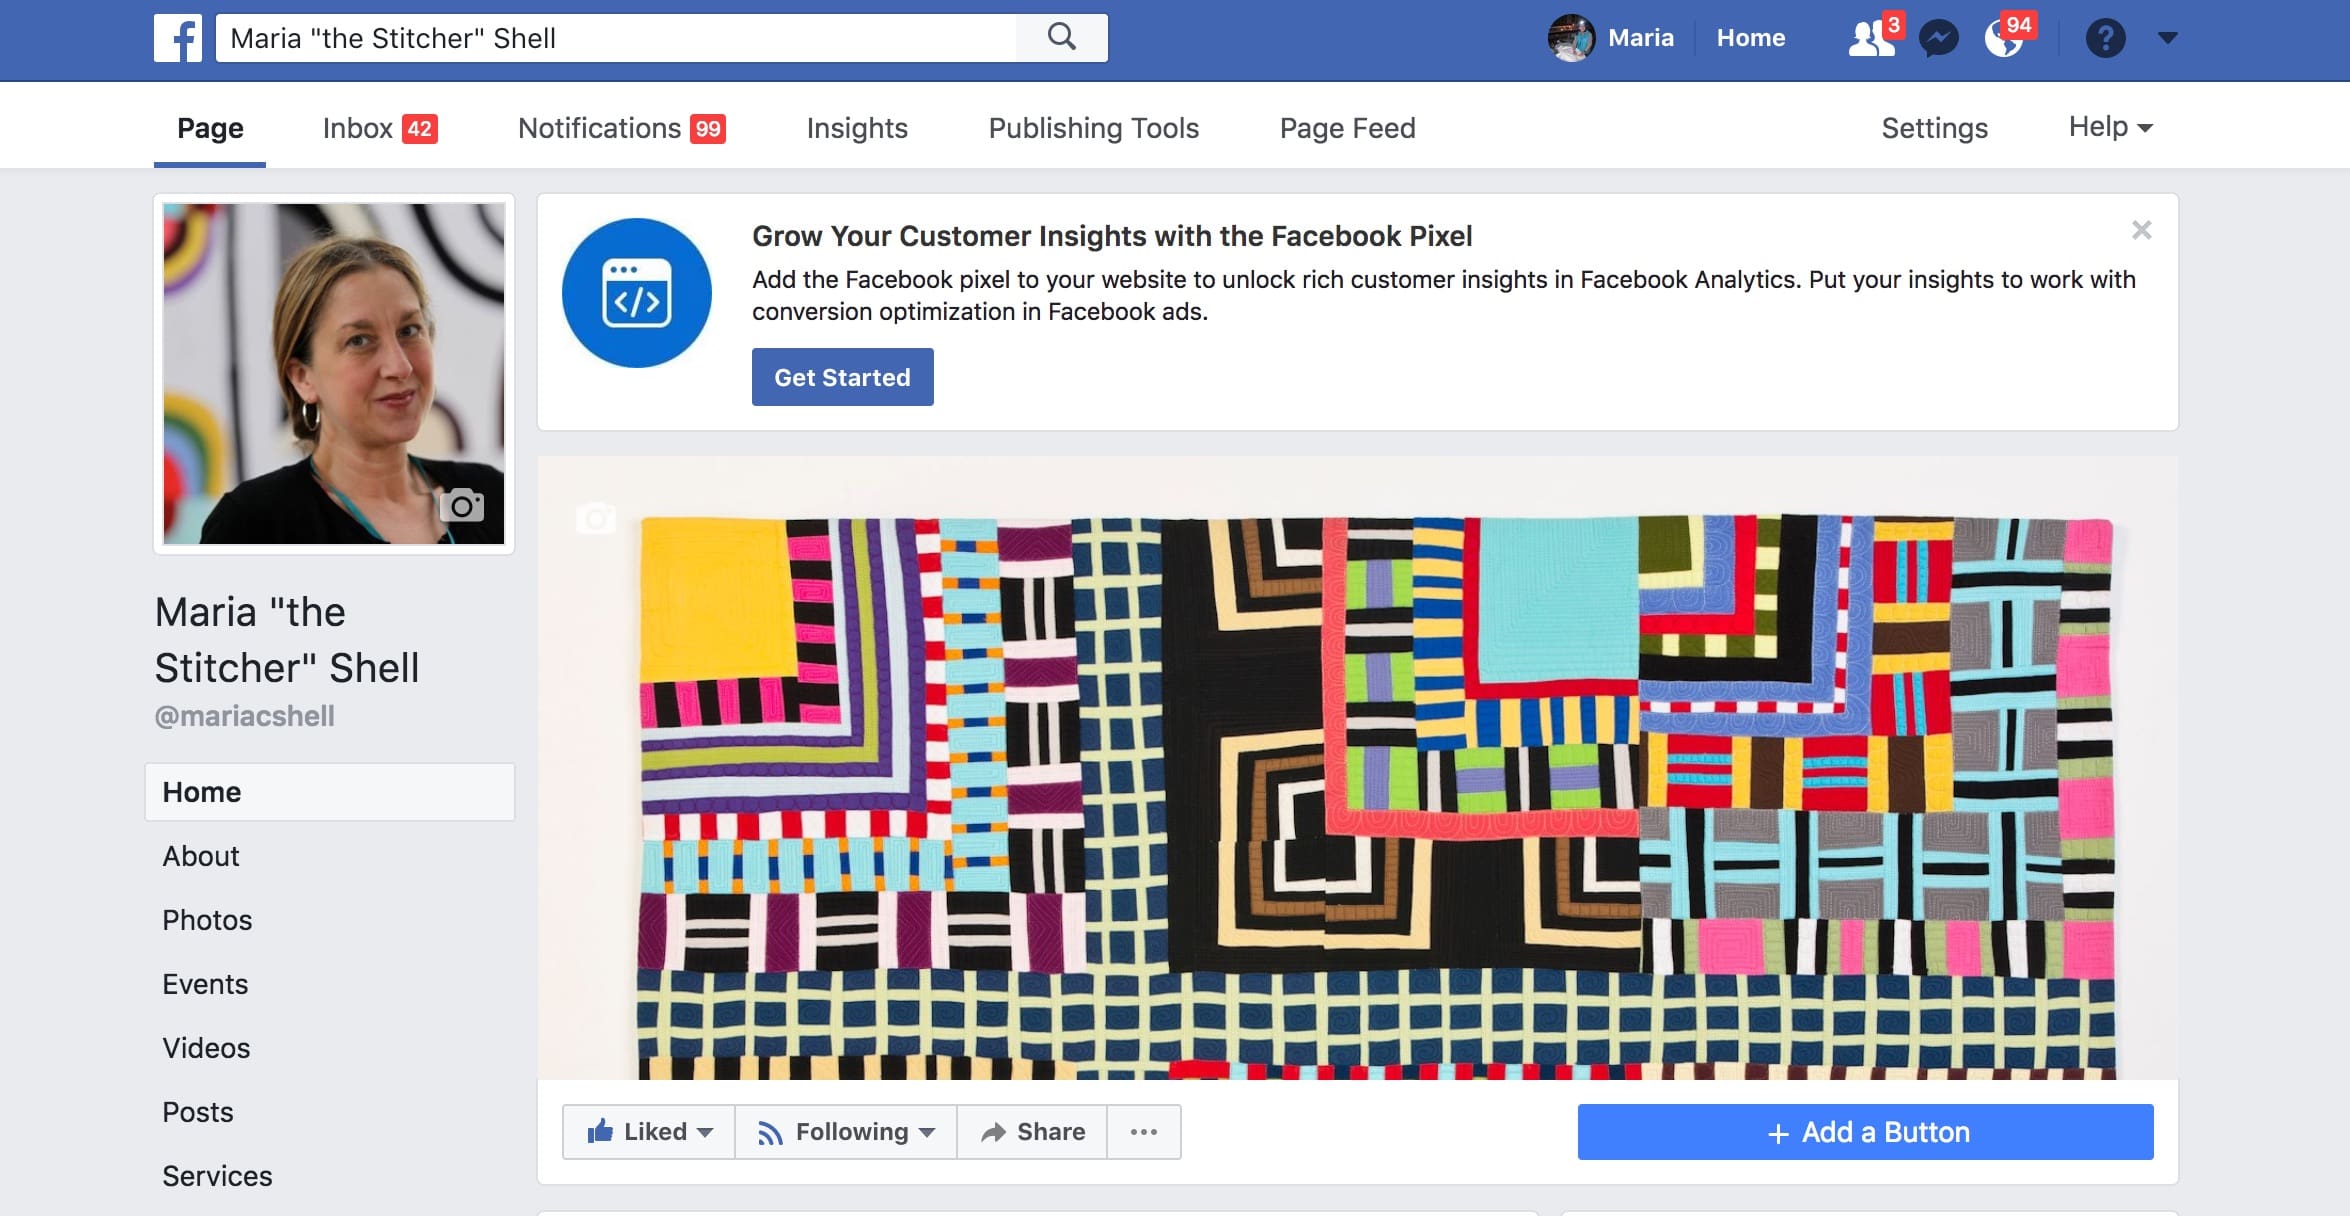Open Photos in the left sidebar
2350x1216 pixels.
(x=207, y=920)
